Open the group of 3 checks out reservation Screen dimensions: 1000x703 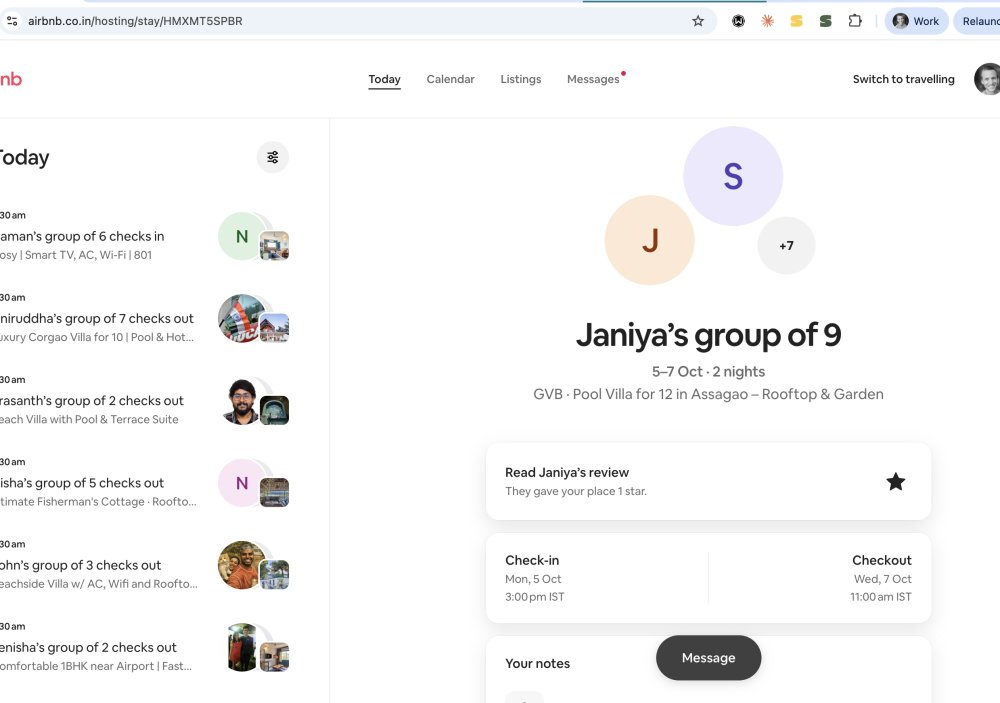[144, 566]
